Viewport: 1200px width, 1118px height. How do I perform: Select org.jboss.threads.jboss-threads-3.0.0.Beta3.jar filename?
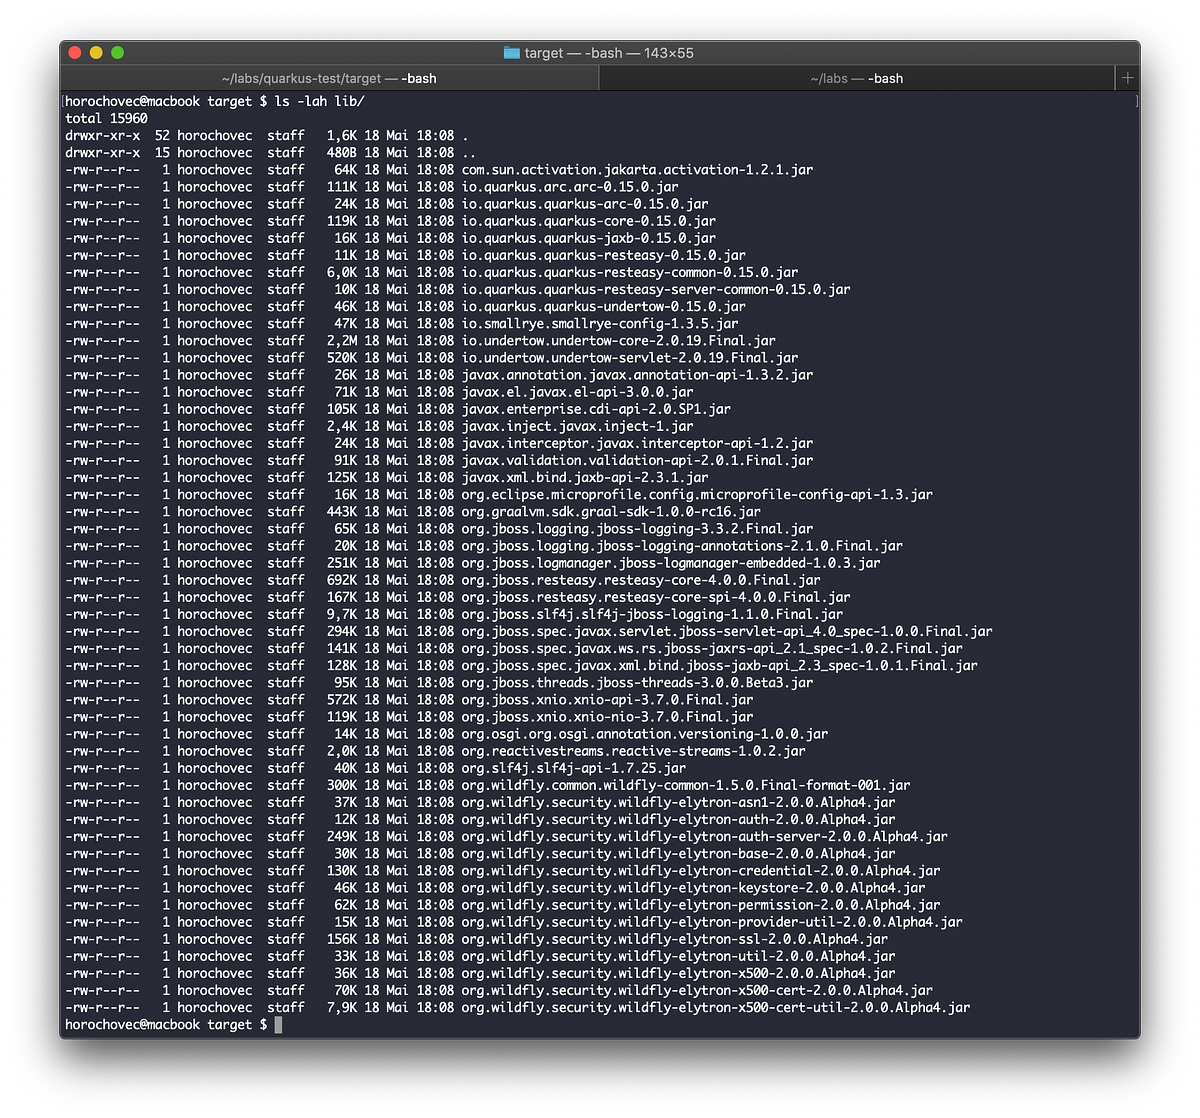pyautogui.click(x=637, y=683)
